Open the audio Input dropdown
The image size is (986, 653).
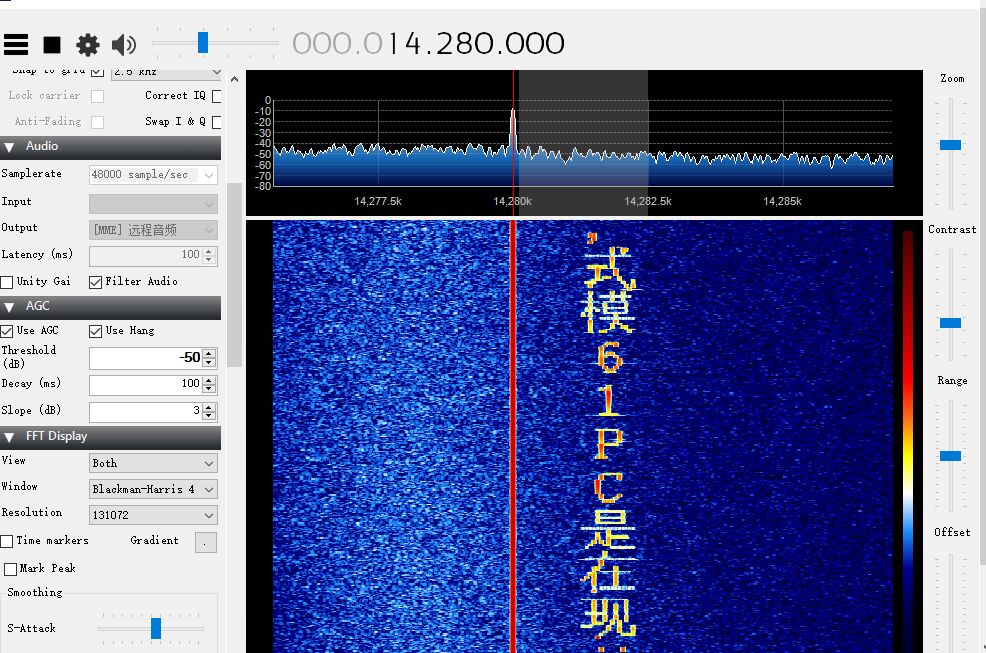point(153,204)
